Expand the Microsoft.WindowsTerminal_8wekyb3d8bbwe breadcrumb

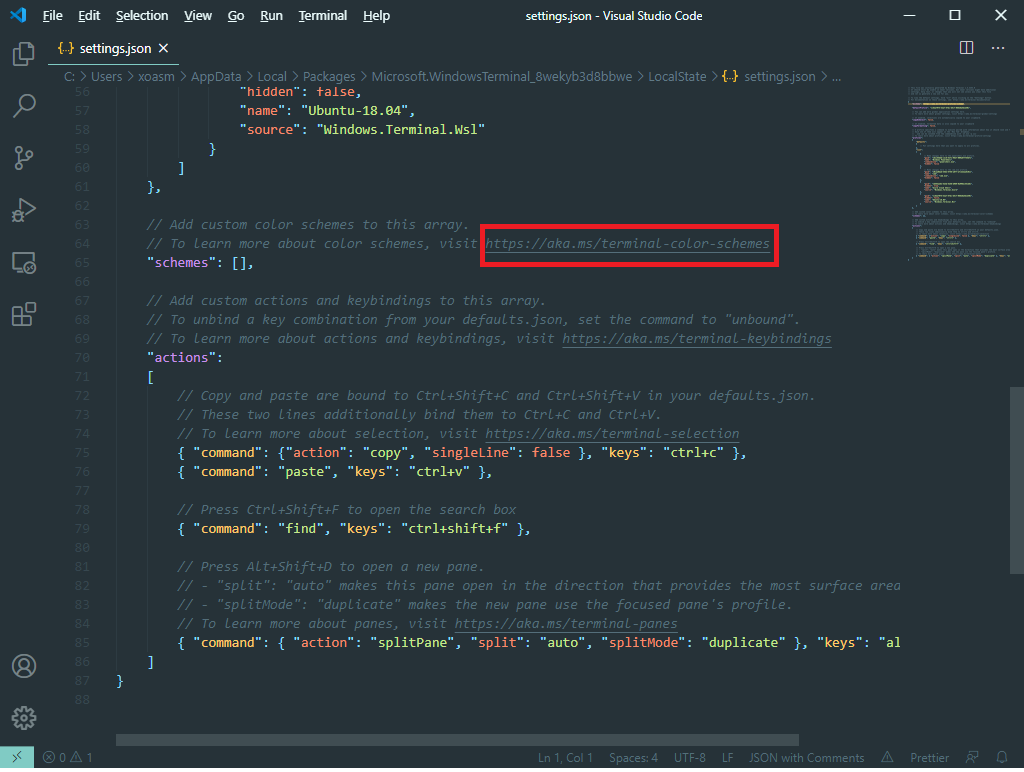coord(502,76)
